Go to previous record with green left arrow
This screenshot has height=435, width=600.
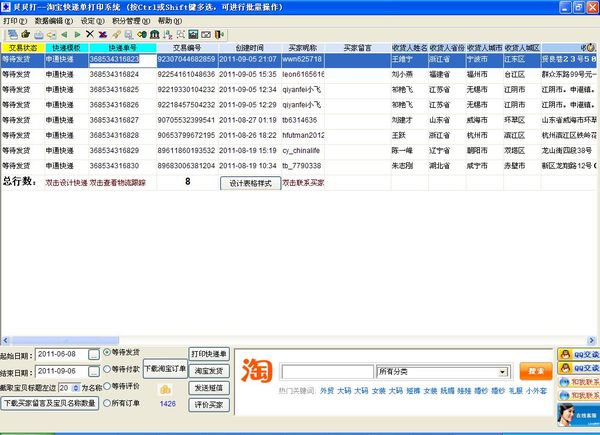(x=64, y=34)
